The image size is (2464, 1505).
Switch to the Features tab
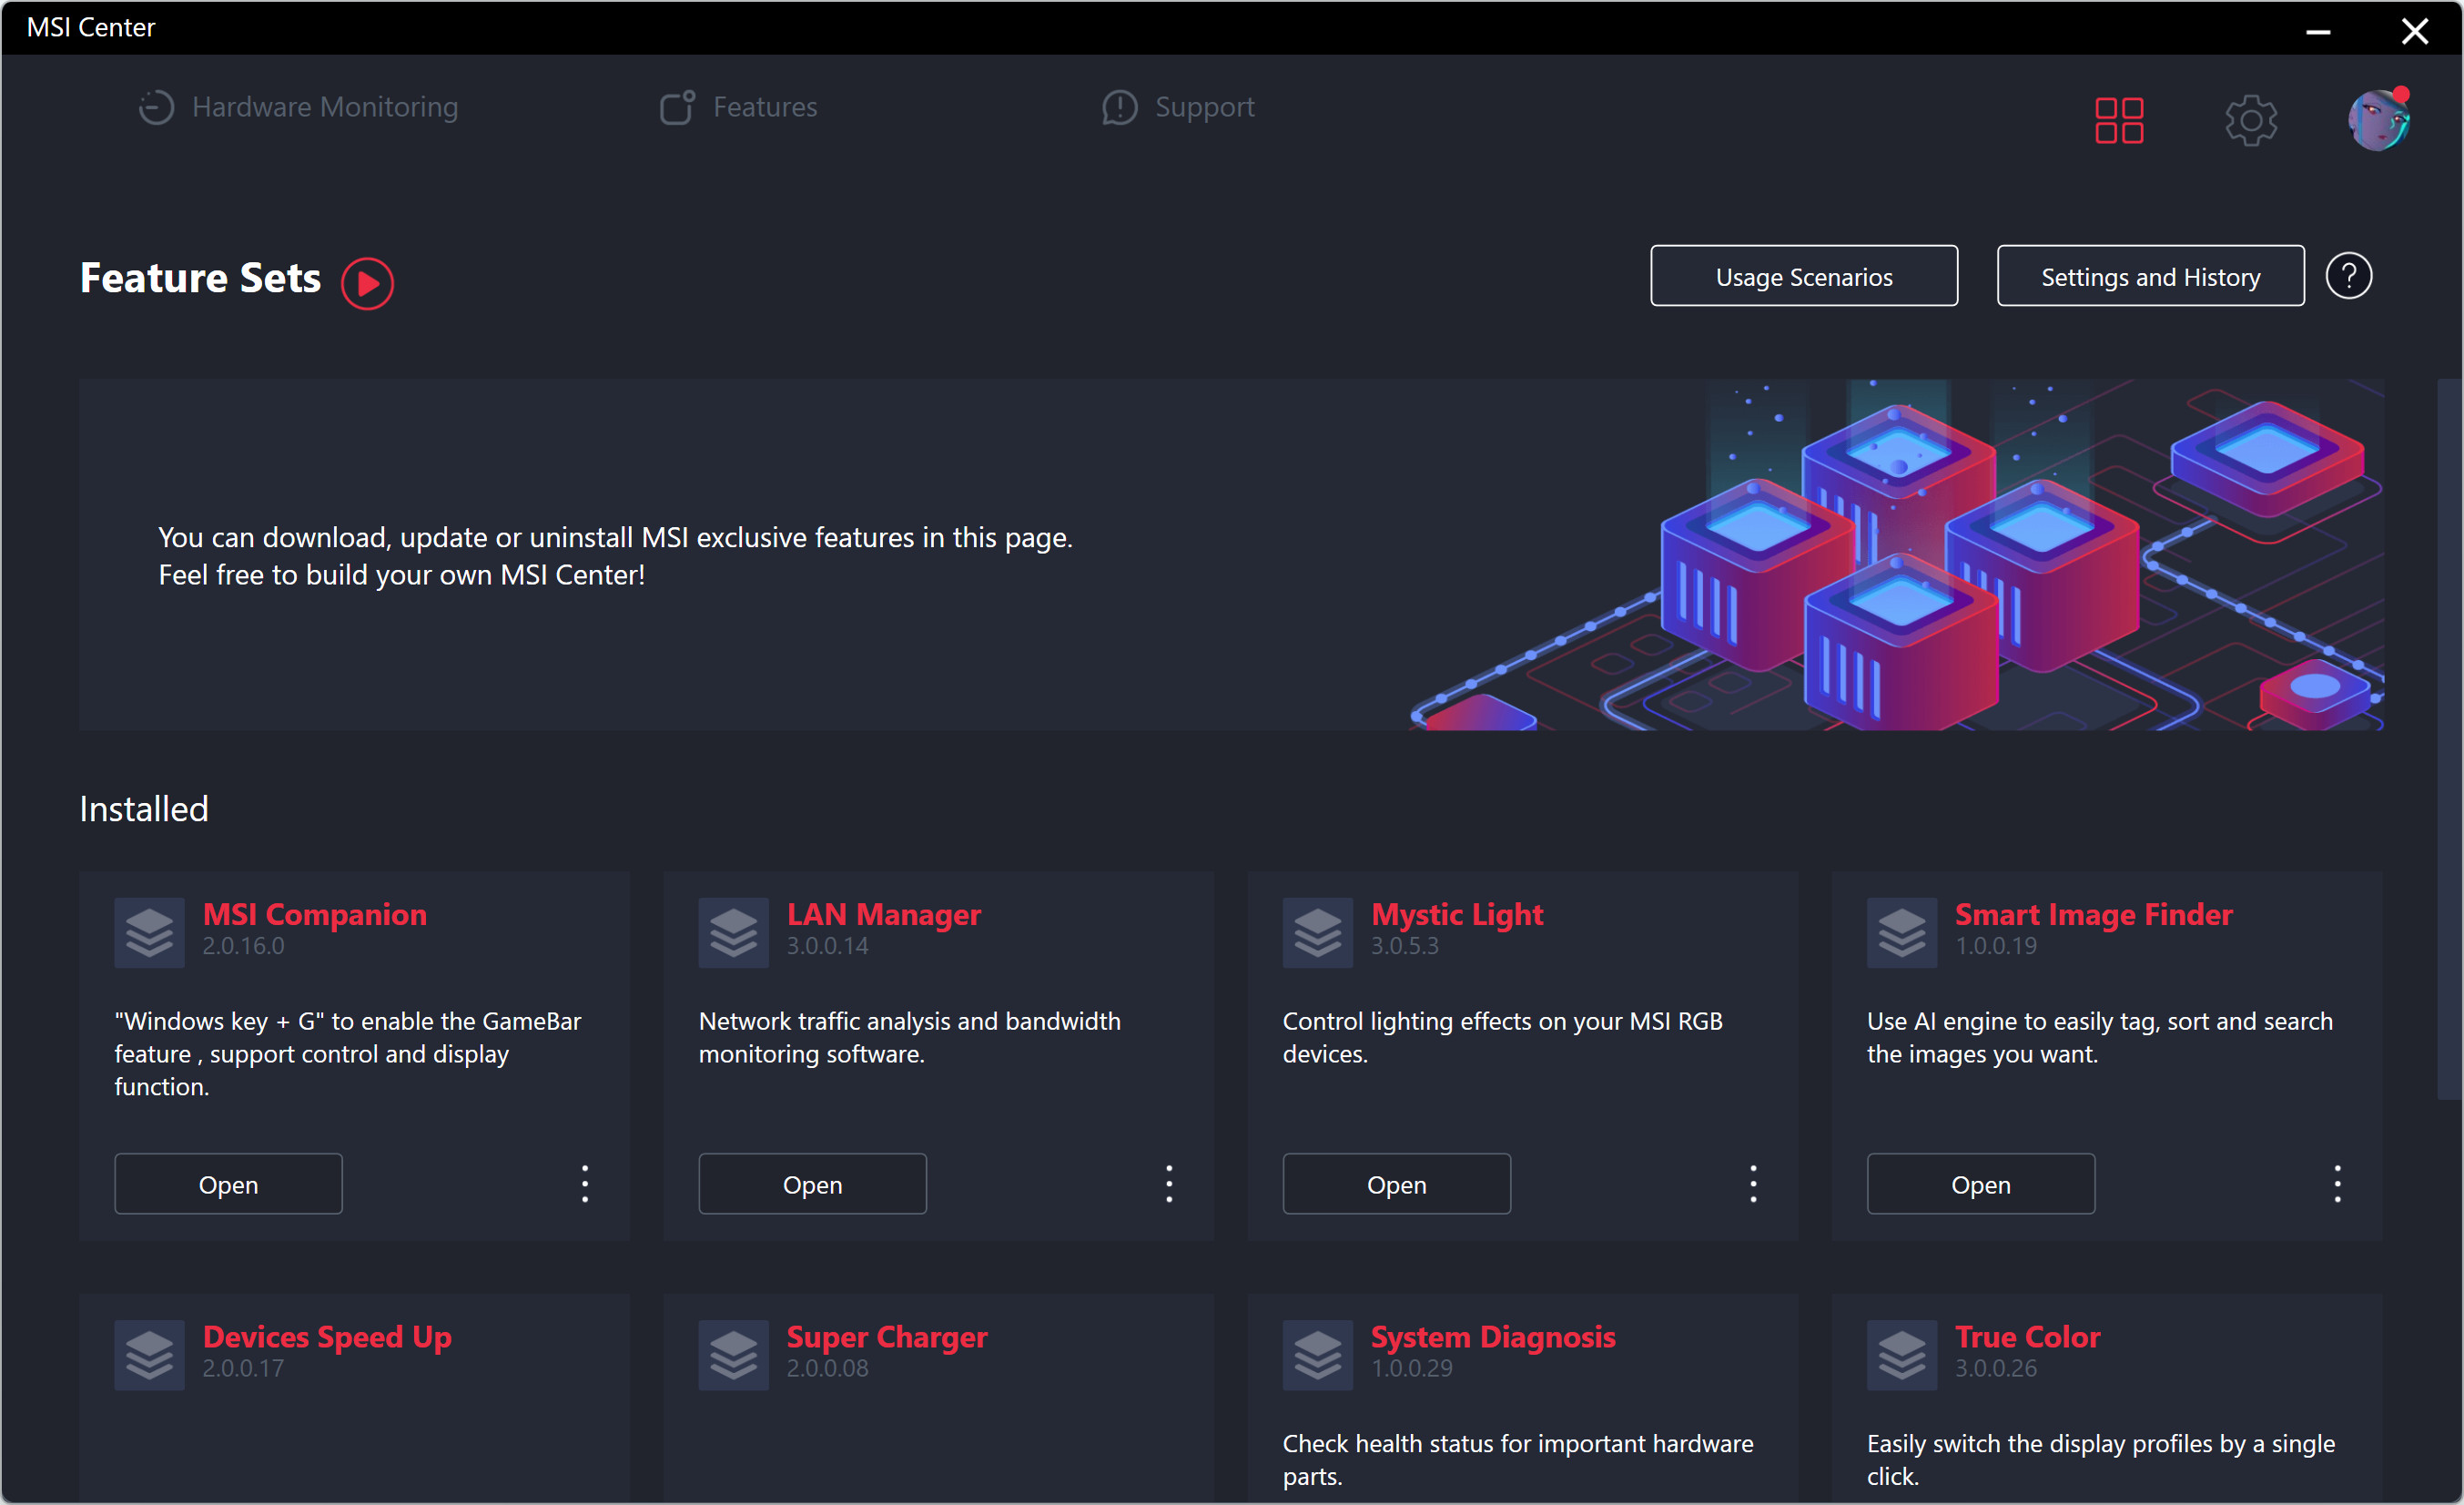pyautogui.click(x=738, y=107)
